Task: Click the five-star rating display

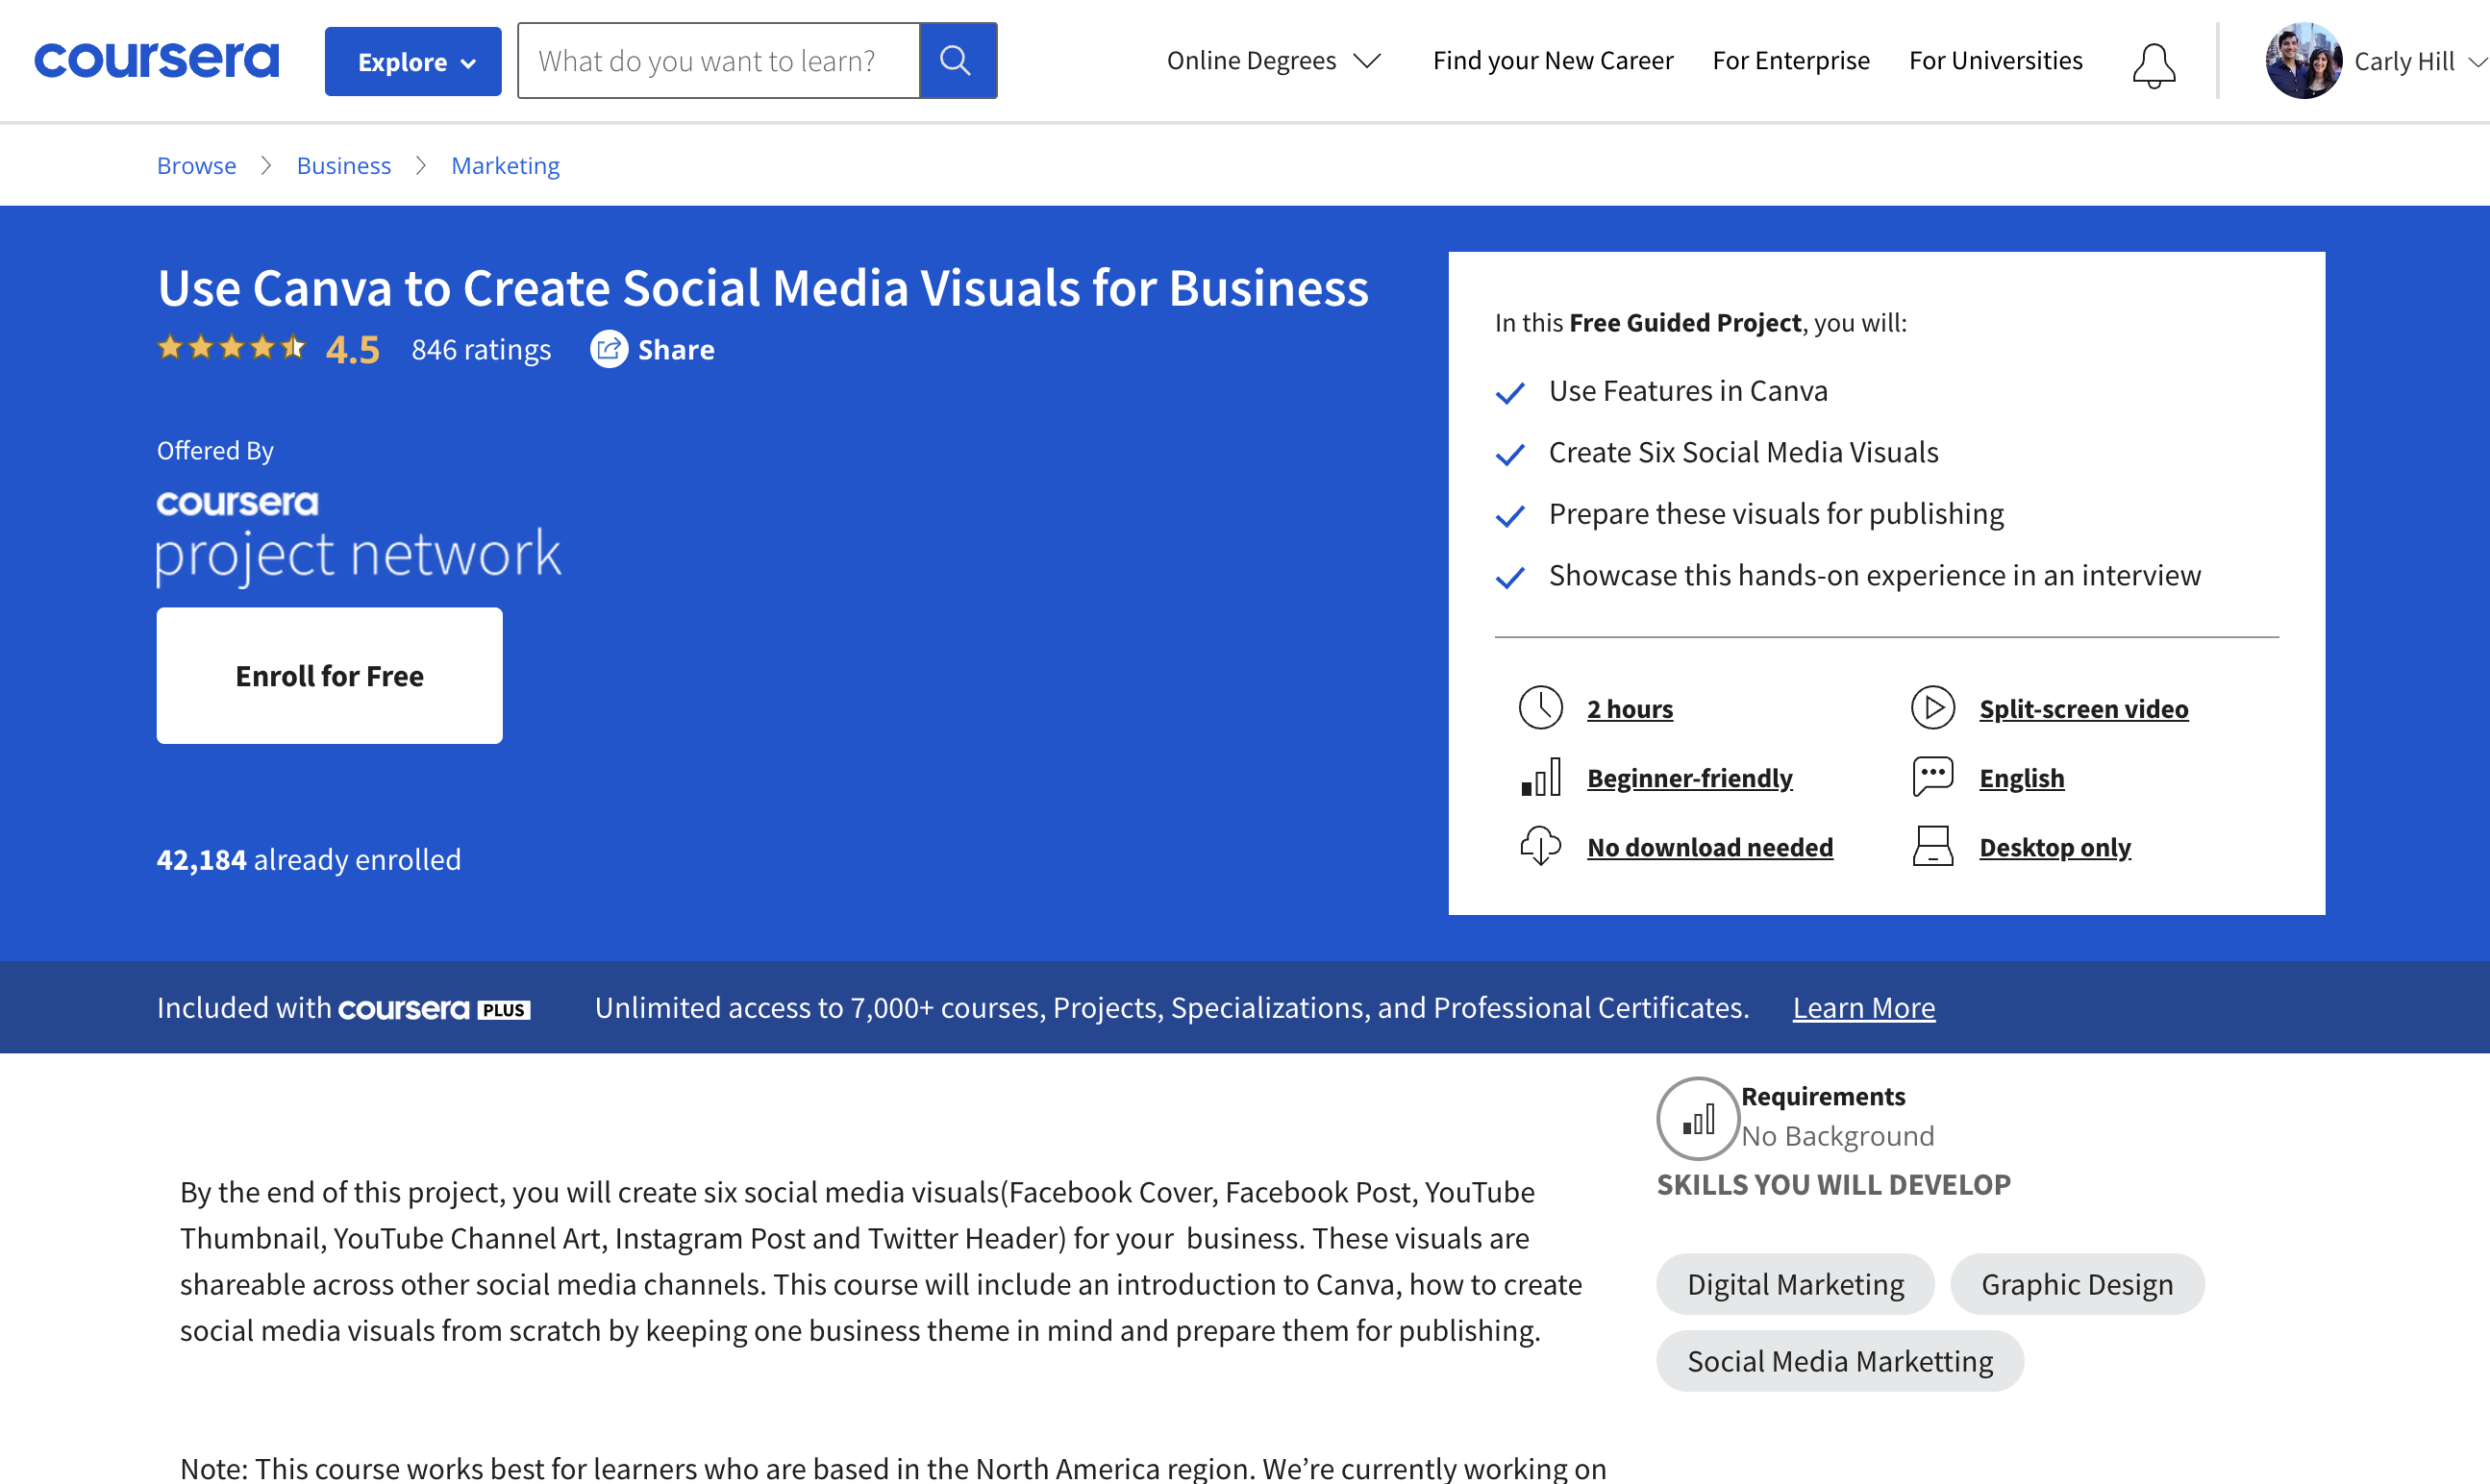Action: click(231, 348)
